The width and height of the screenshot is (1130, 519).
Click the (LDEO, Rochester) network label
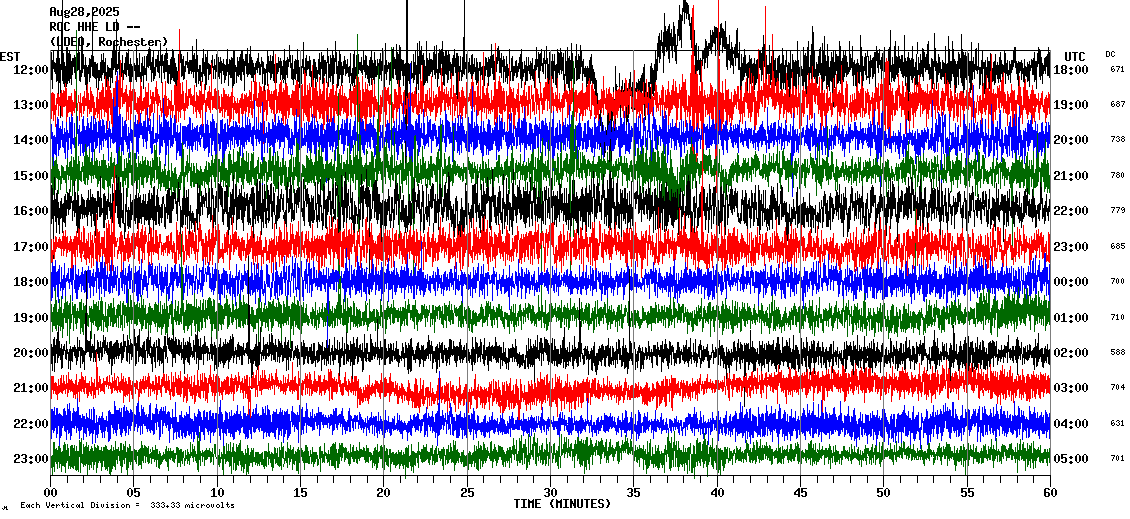(x=109, y=41)
